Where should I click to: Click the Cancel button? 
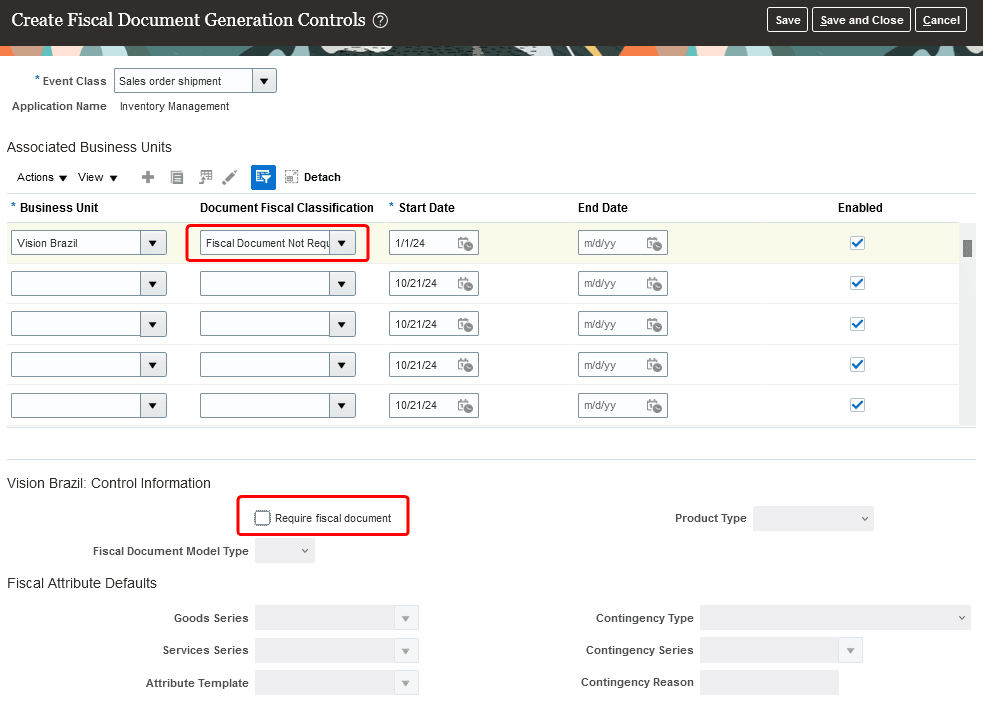(x=941, y=20)
